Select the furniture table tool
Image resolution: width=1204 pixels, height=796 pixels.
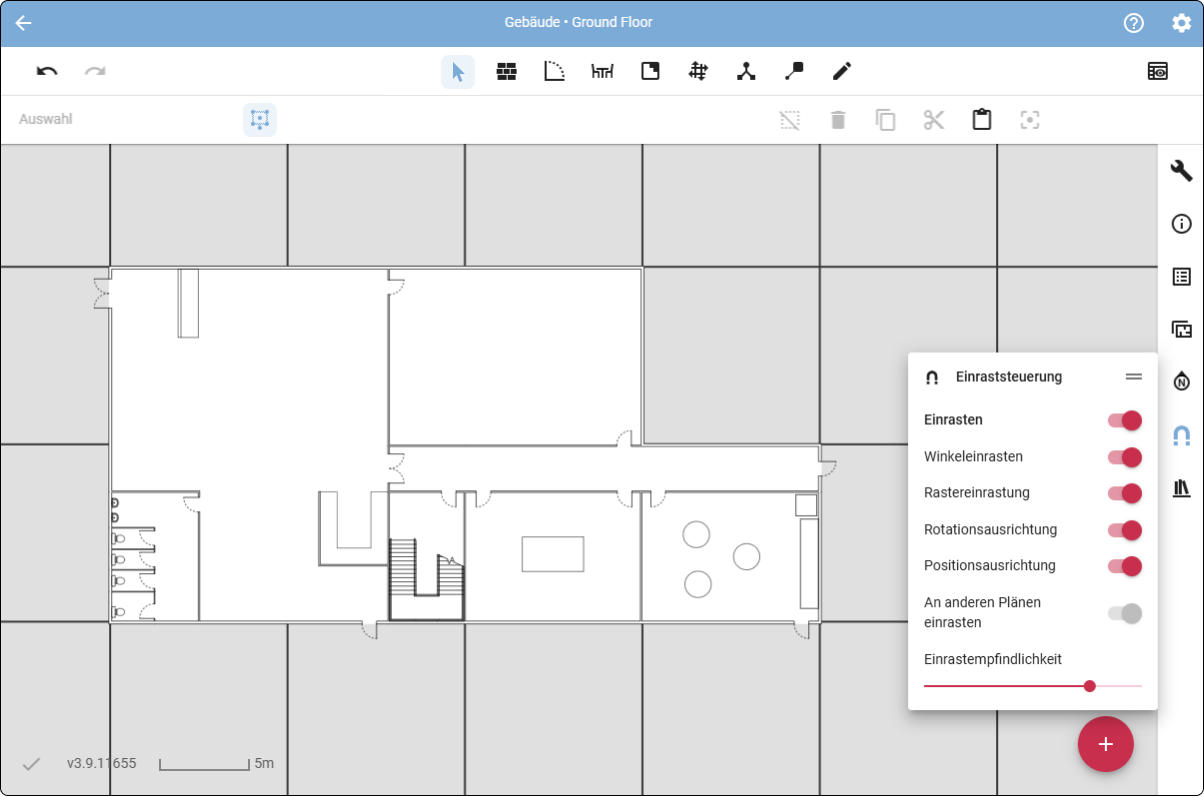pos(602,71)
